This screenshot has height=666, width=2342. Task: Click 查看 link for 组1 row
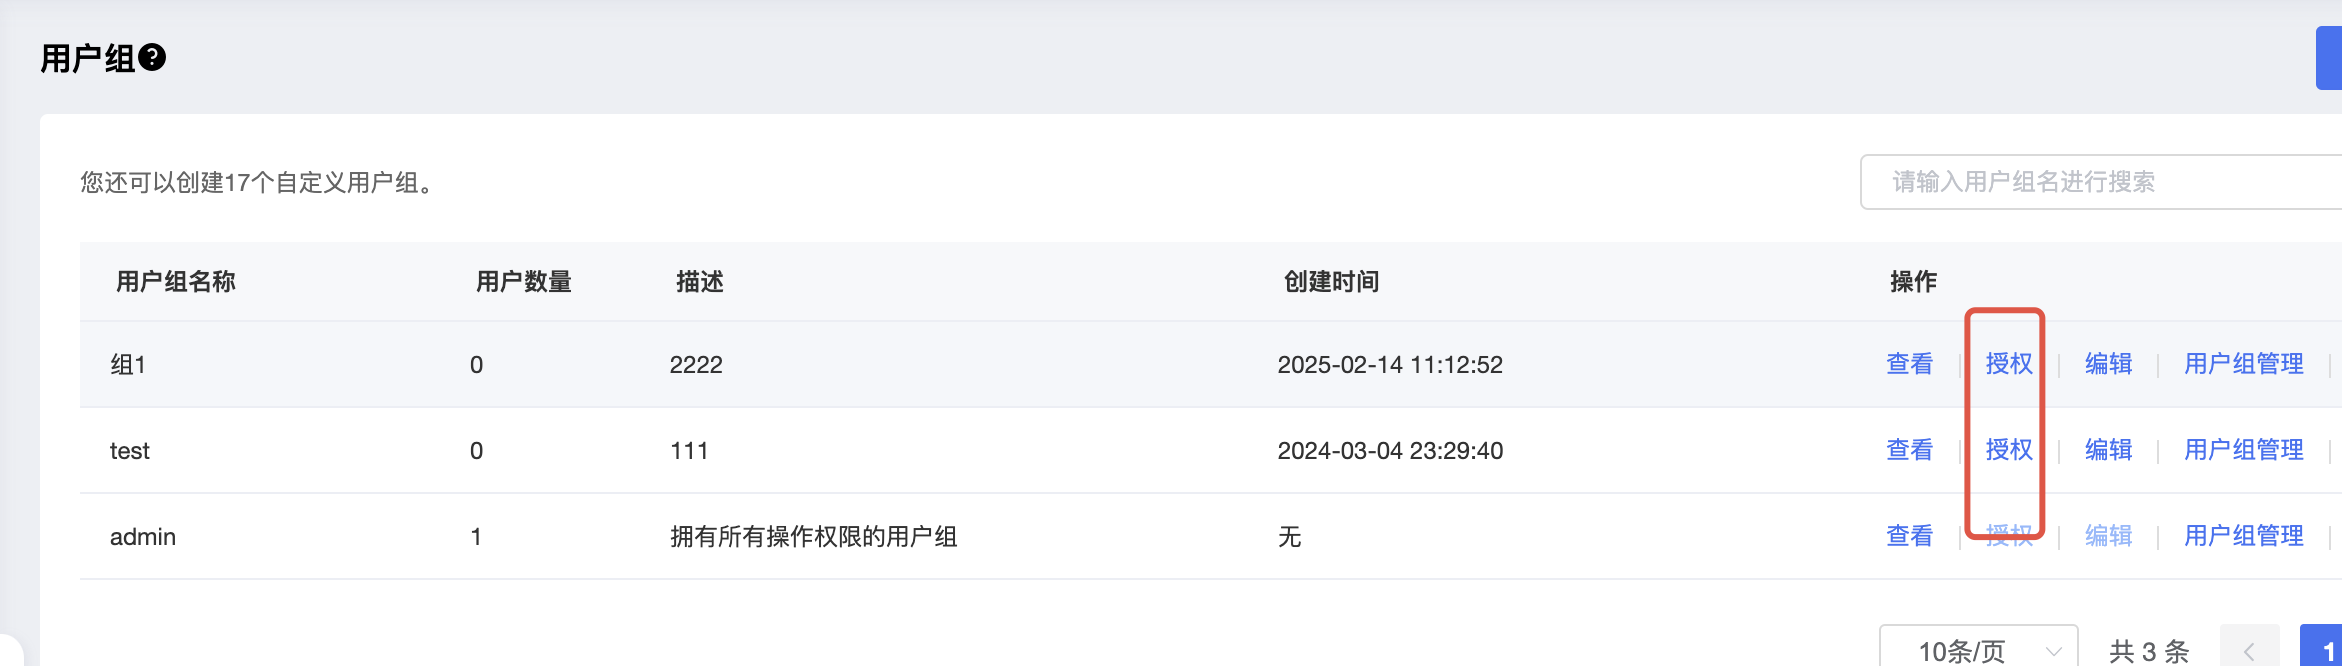tap(1909, 364)
